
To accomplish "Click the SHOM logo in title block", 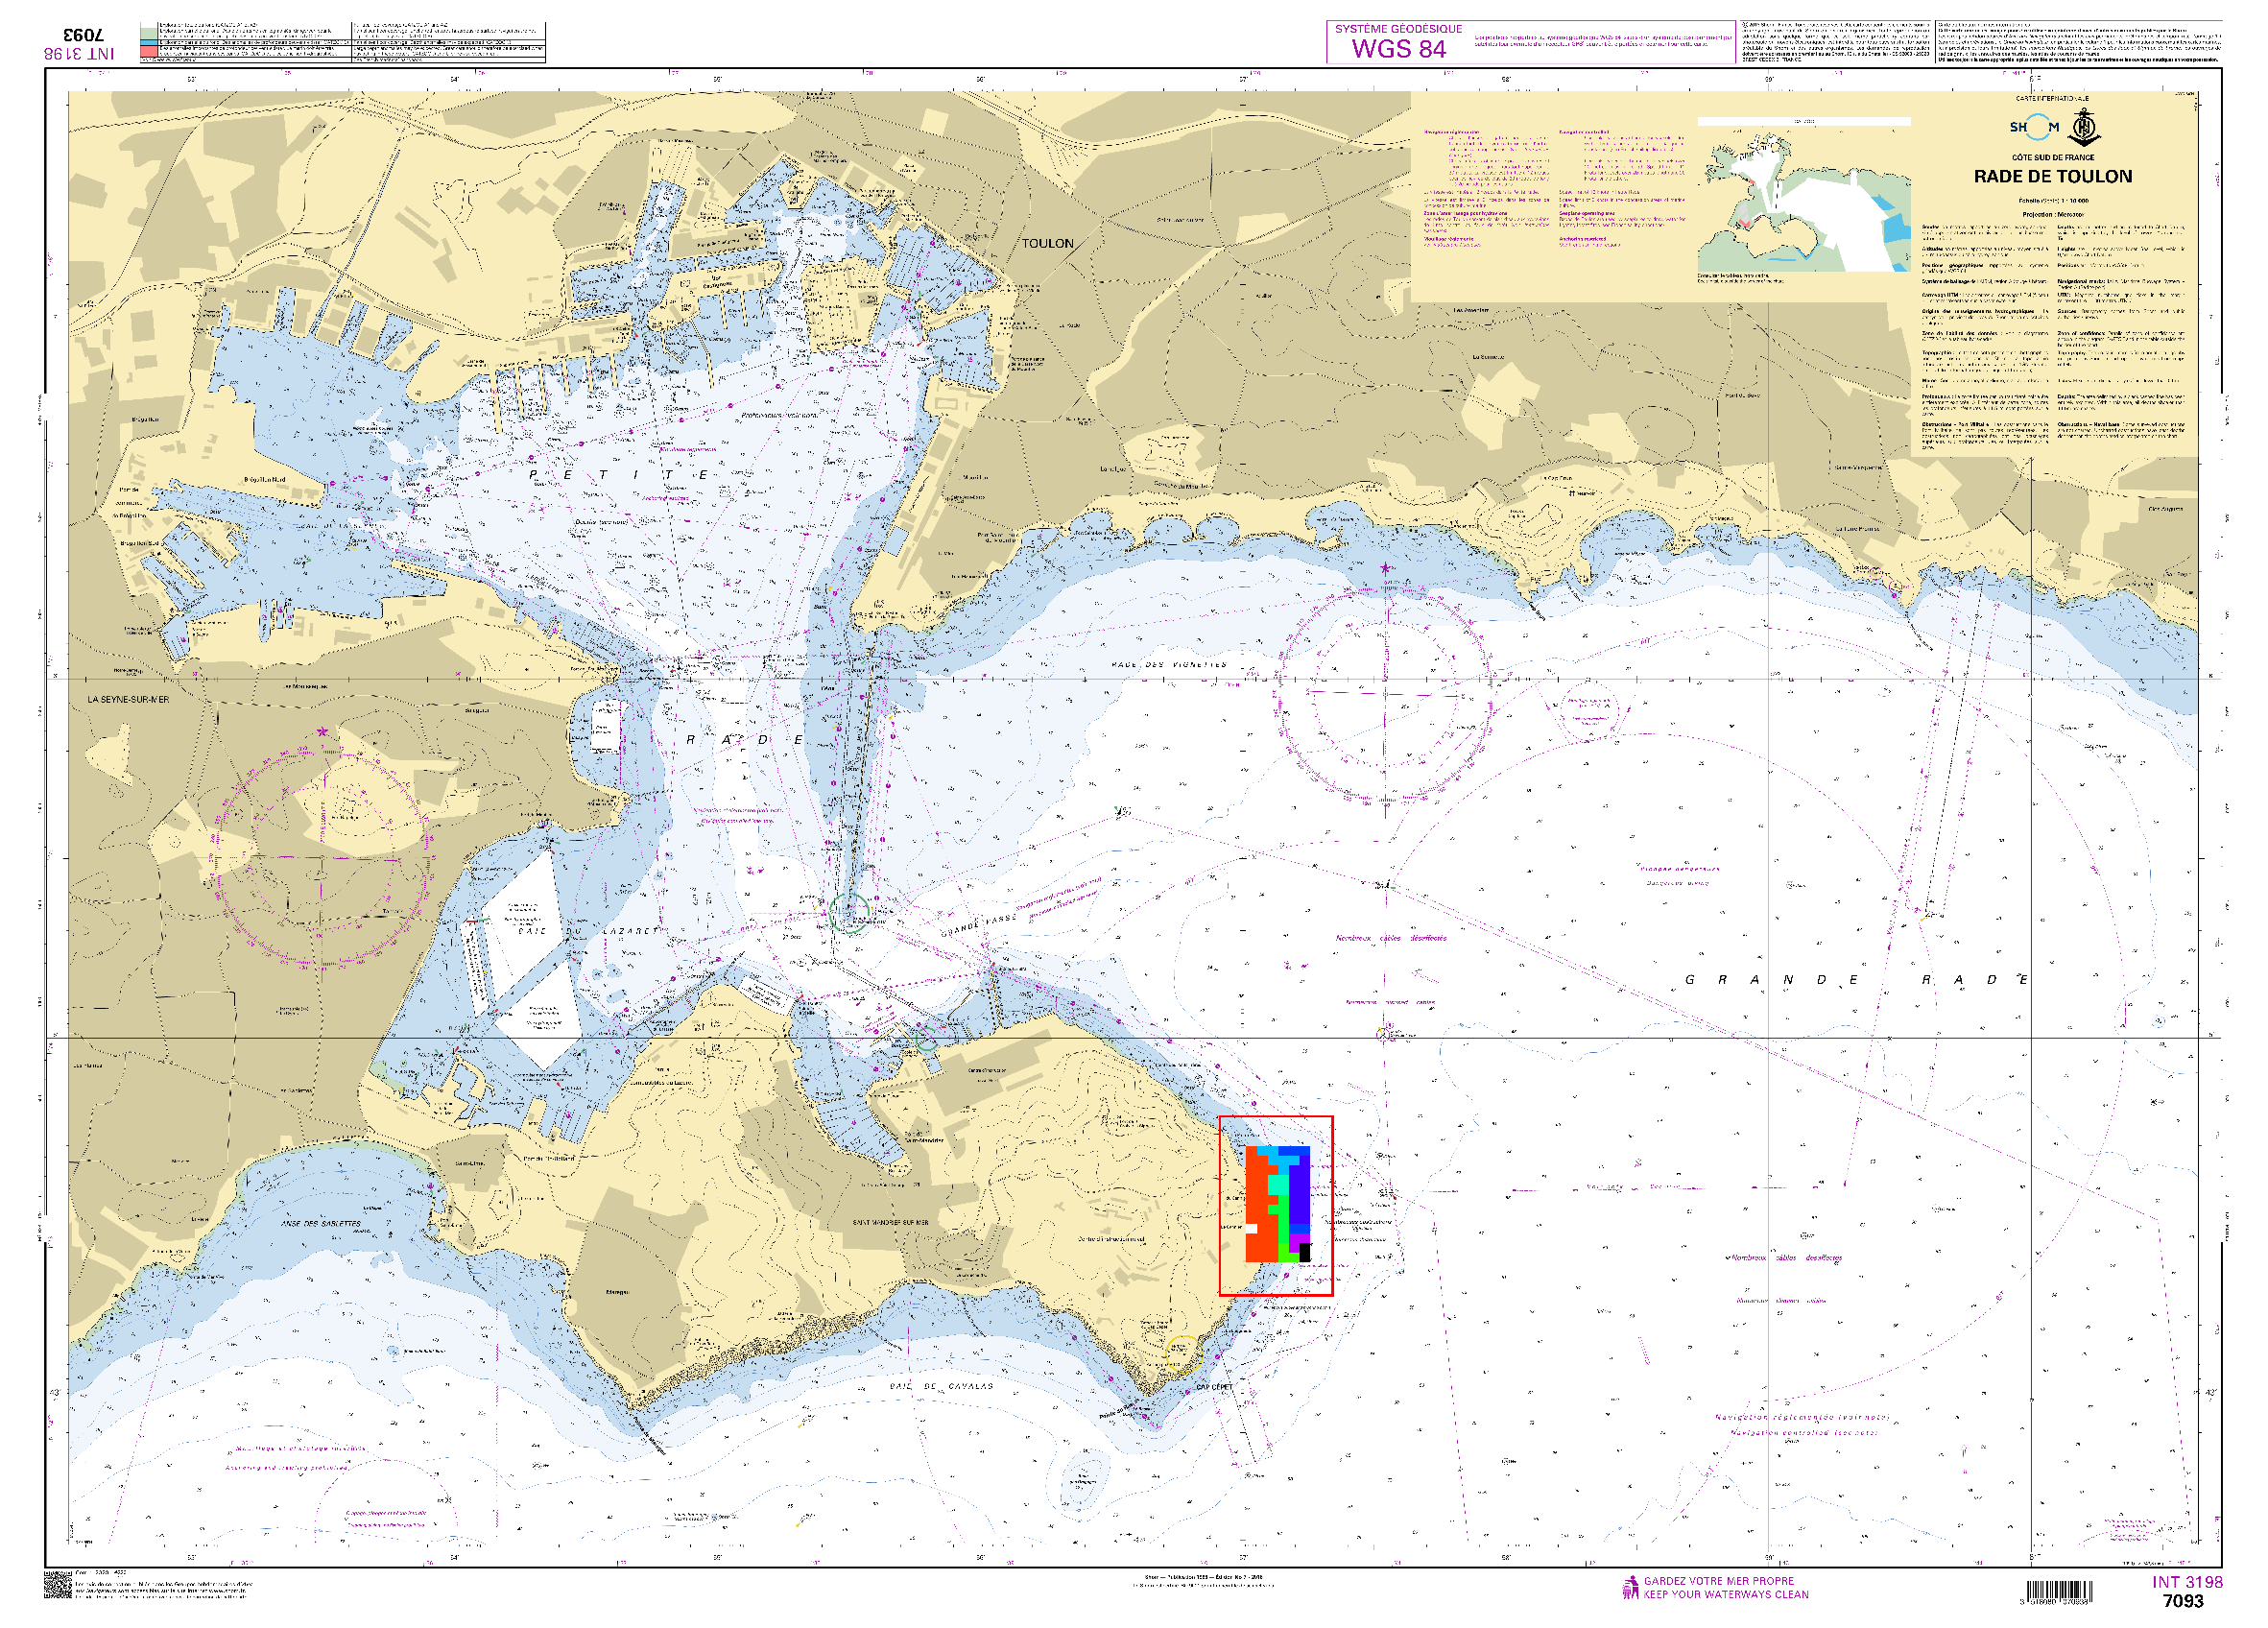I will coord(2034,127).
